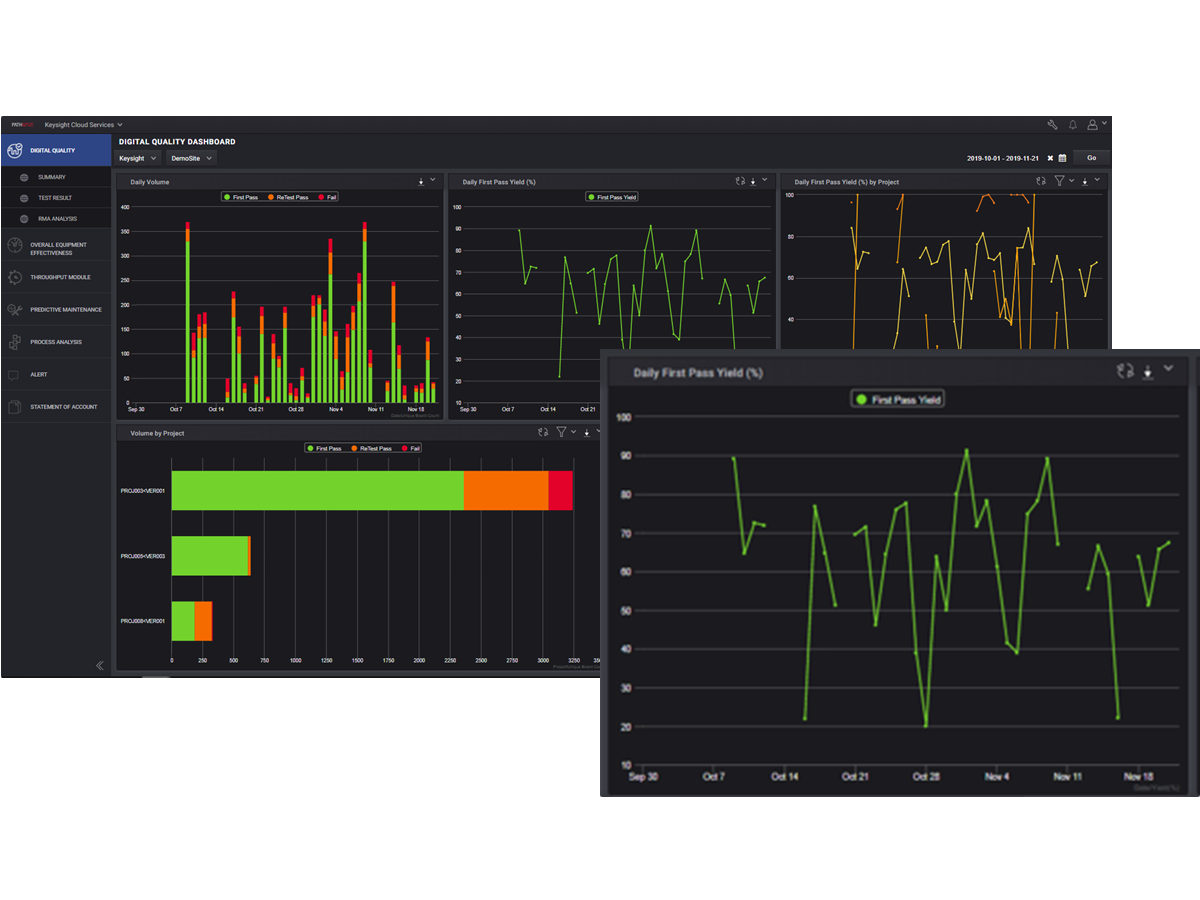Open the DemoSite site dropdown

point(191,158)
